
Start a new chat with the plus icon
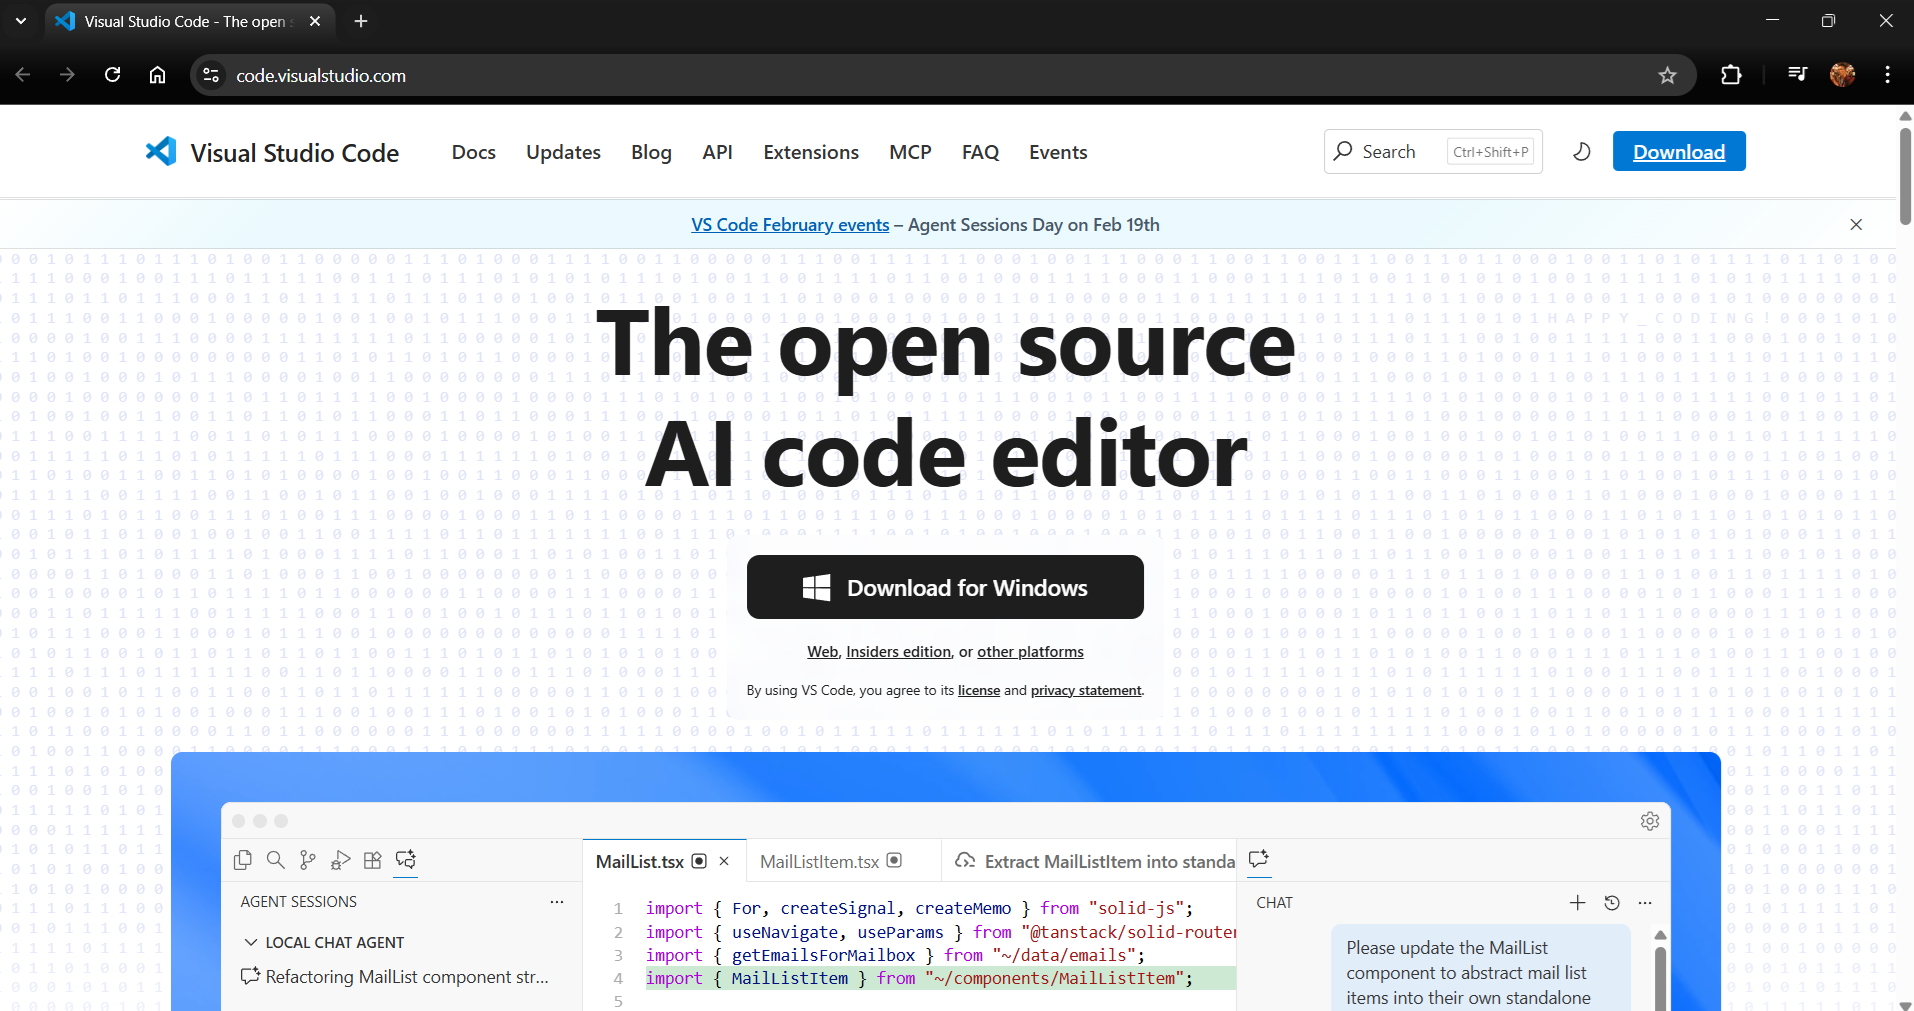coord(1578,902)
